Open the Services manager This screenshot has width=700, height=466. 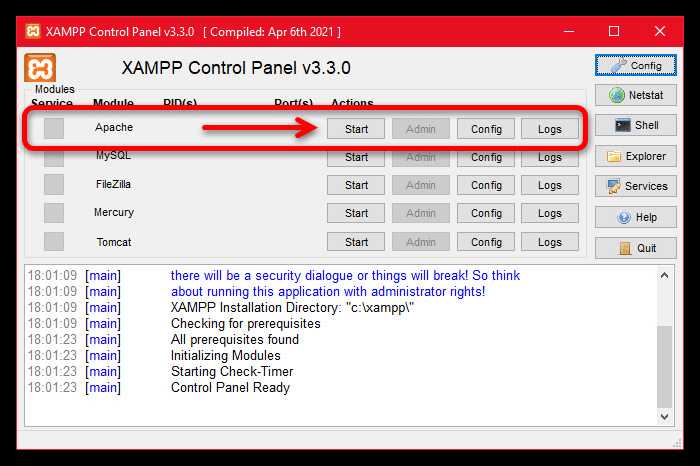[x=636, y=186]
